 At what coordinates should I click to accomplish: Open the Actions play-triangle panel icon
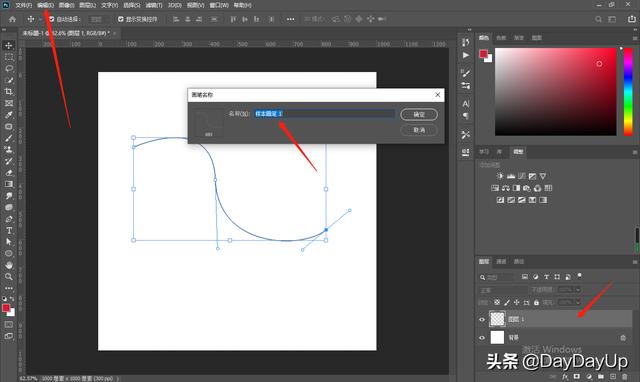(465, 55)
